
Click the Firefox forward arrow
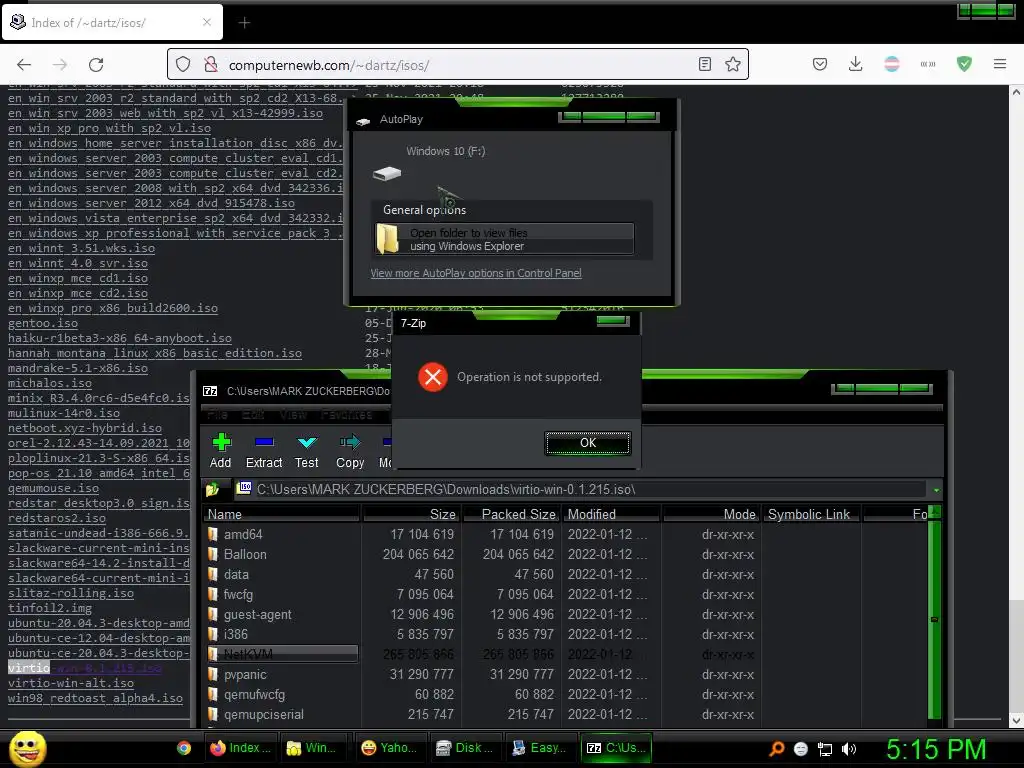pos(60,65)
